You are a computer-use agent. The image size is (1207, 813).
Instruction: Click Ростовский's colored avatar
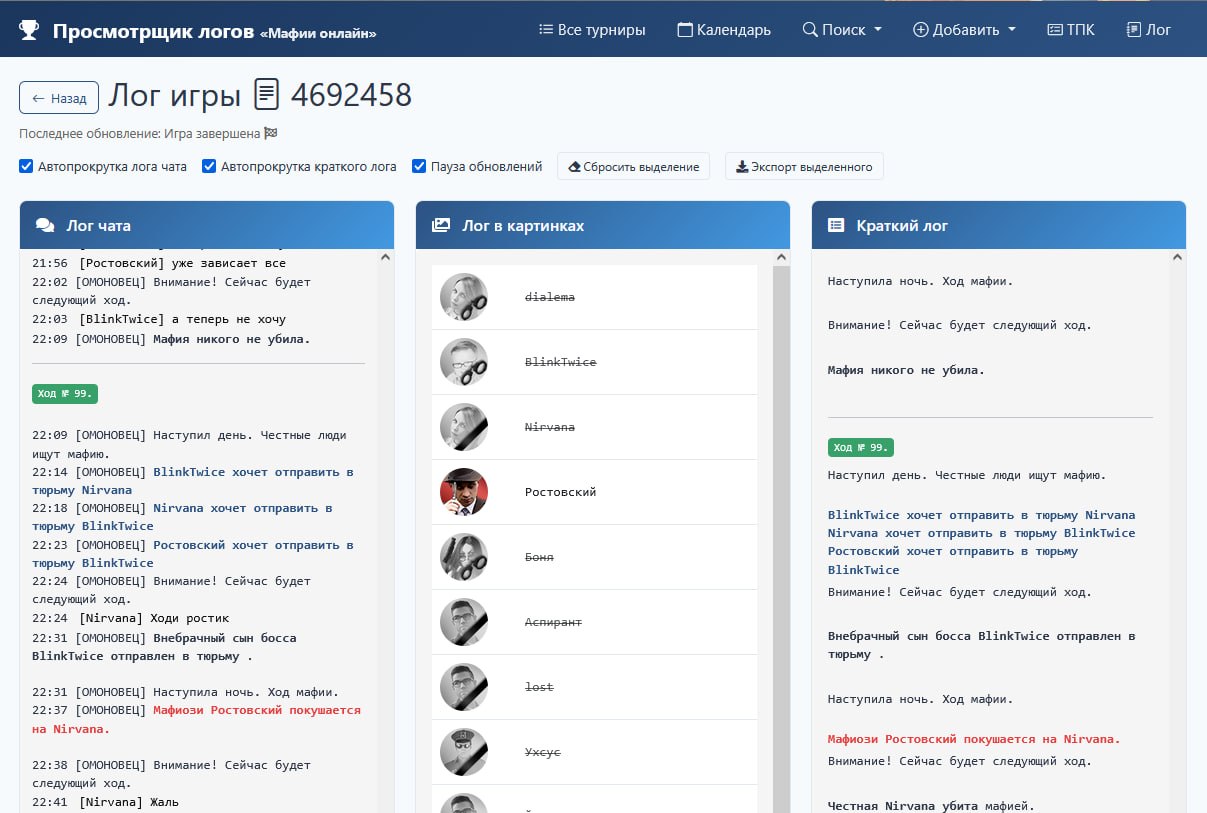(x=464, y=492)
